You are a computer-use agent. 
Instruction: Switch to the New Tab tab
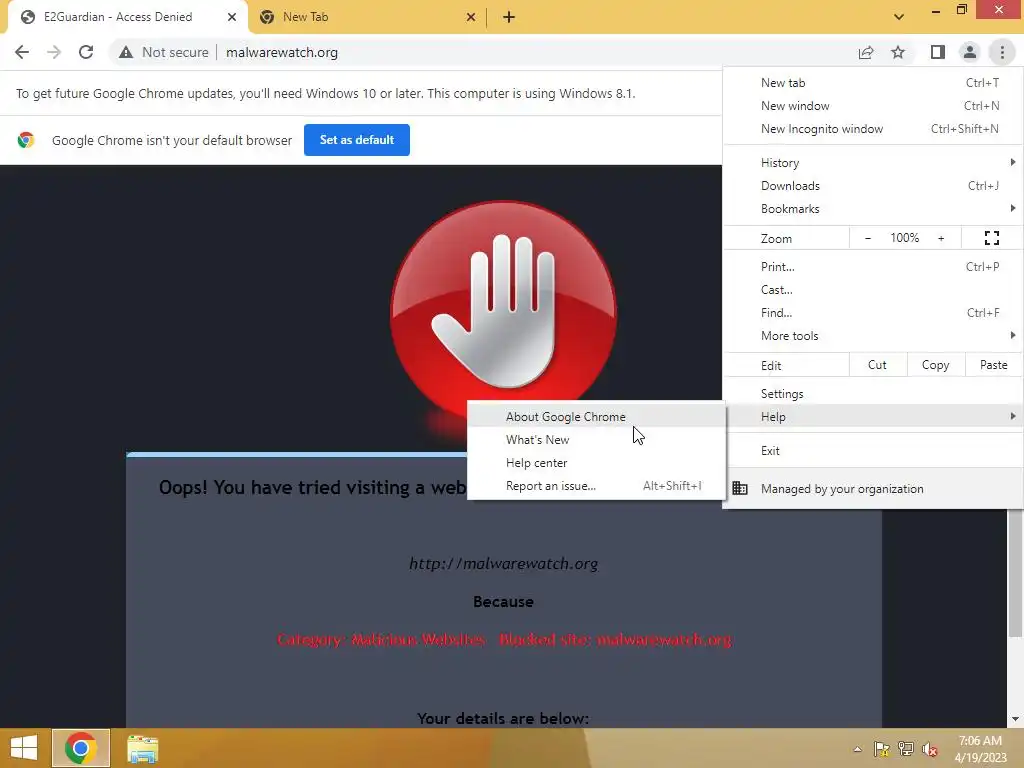pyautogui.click(x=367, y=17)
